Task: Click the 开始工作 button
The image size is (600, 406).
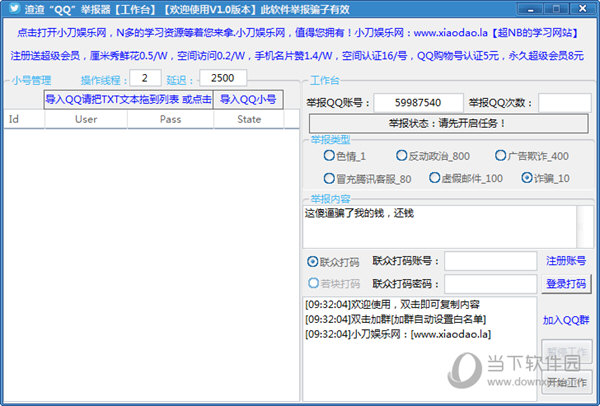Action: coord(567,382)
